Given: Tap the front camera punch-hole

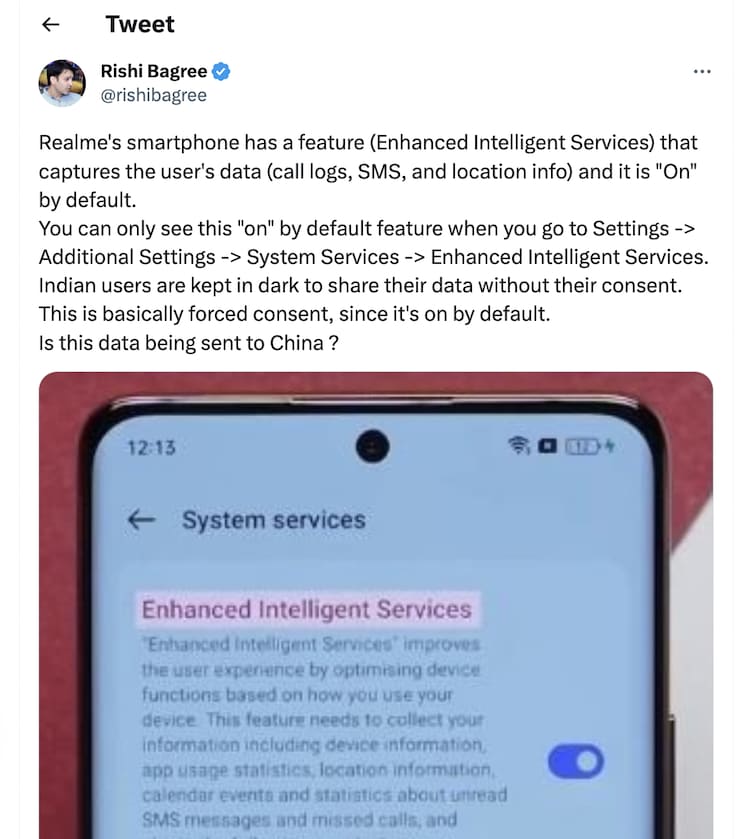Looking at the screenshot, I should [x=373, y=446].
